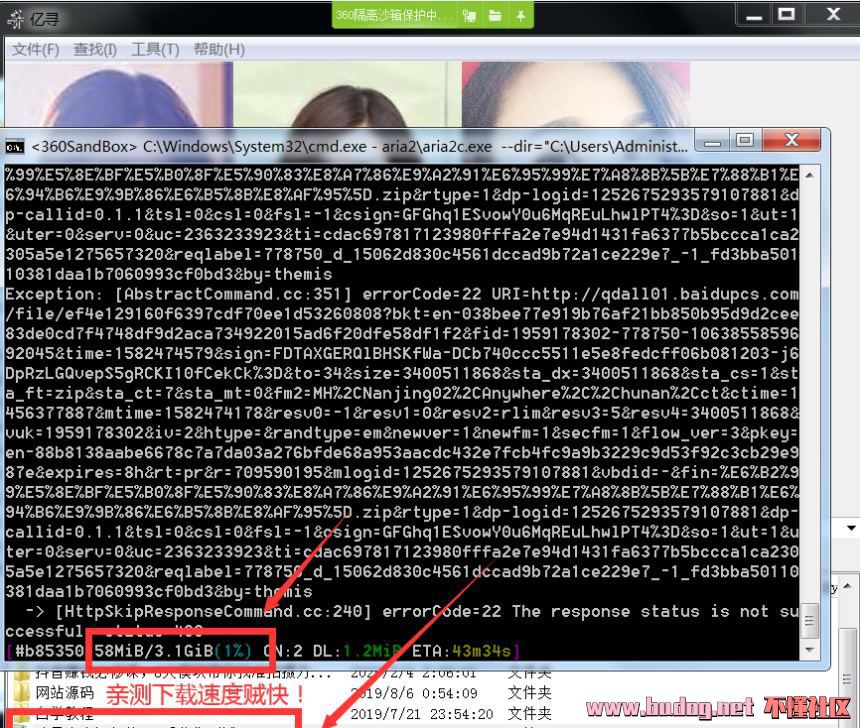
Task: Click the cmd.exe window title text
Action: coord(360,146)
